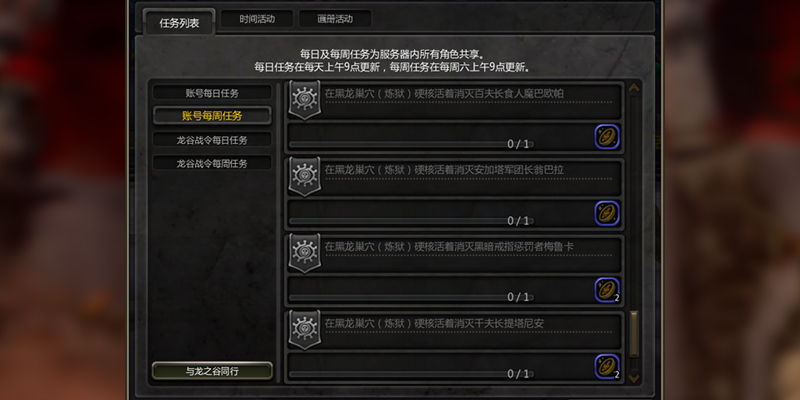
Task: Click the coin reward for the 提塔尼安 quest
Action: 607,366
